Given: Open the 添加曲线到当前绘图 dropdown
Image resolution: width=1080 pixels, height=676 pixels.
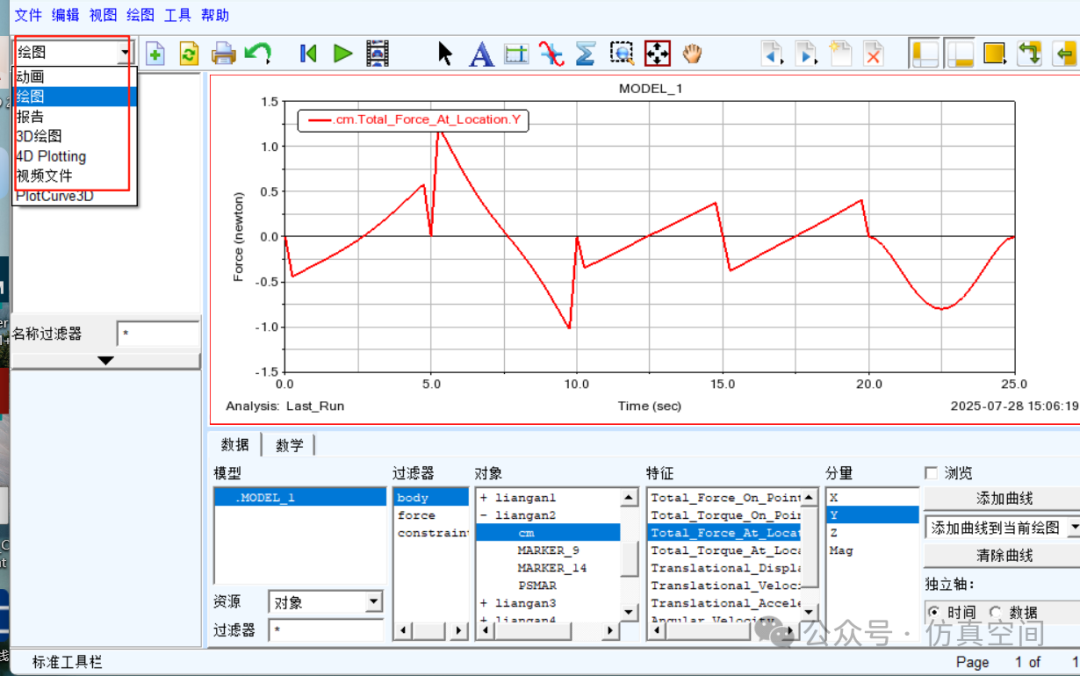Looking at the screenshot, I should pyautogui.click(x=1002, y=528).
